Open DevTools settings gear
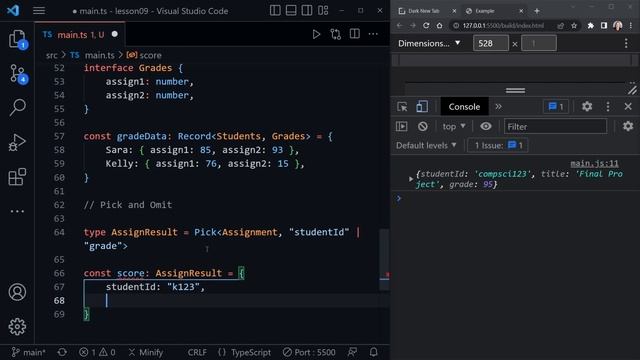The width and height of the screenshot is (640, 360). [587, 107]
